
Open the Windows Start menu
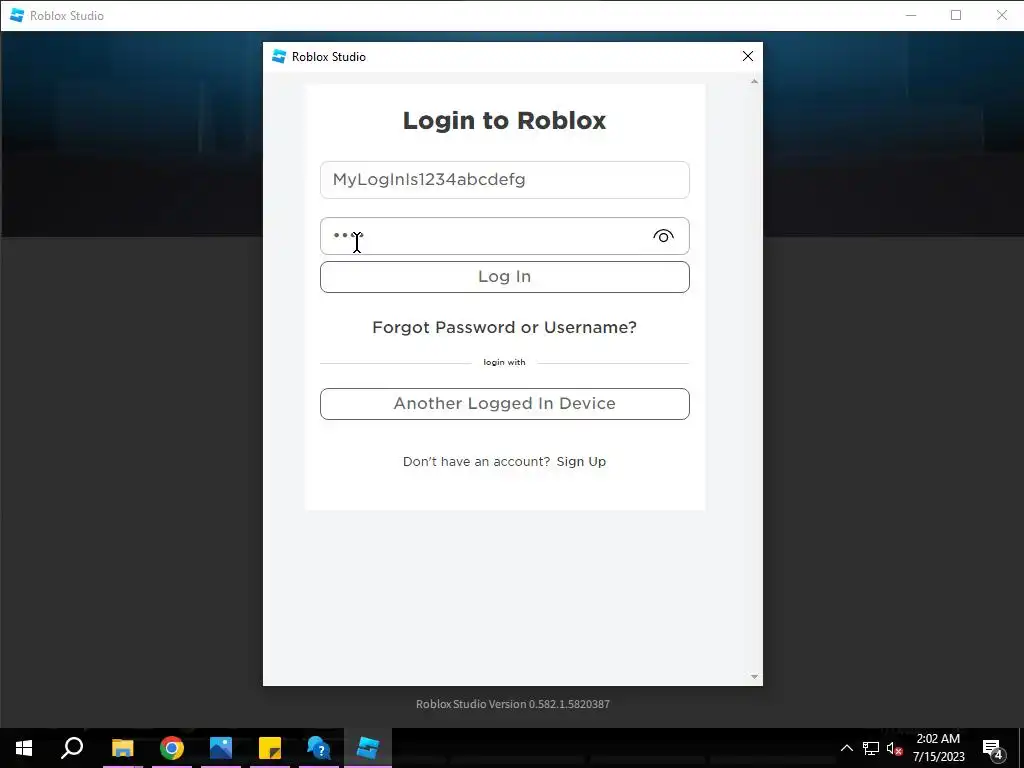point(24,748)
